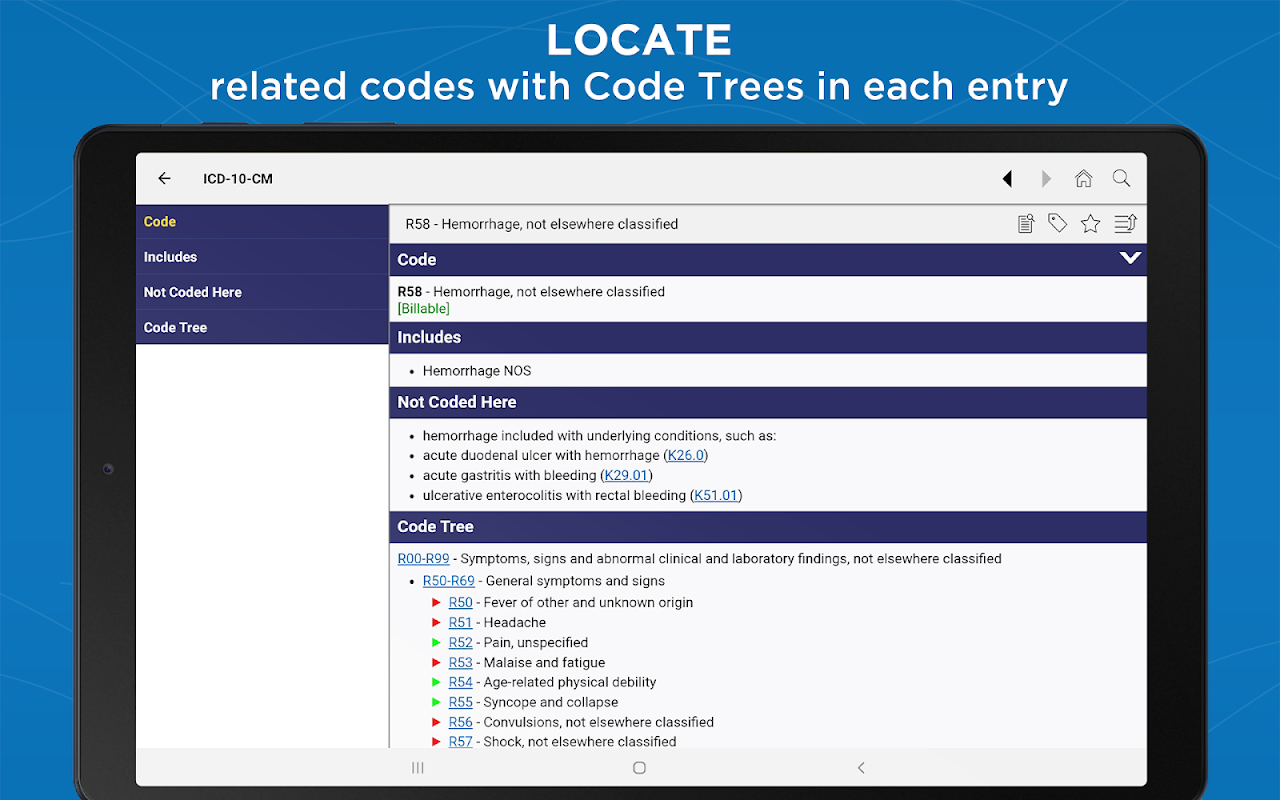This screenshot has width=1280, height=800.
Task: Click "acute gastritis with bleeding" text
Action: [510, 475]
